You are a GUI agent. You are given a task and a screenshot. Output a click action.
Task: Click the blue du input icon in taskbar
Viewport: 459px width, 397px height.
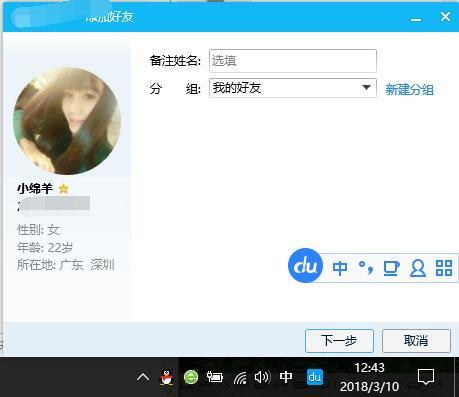pyautogui.click(x=315, y=377)
